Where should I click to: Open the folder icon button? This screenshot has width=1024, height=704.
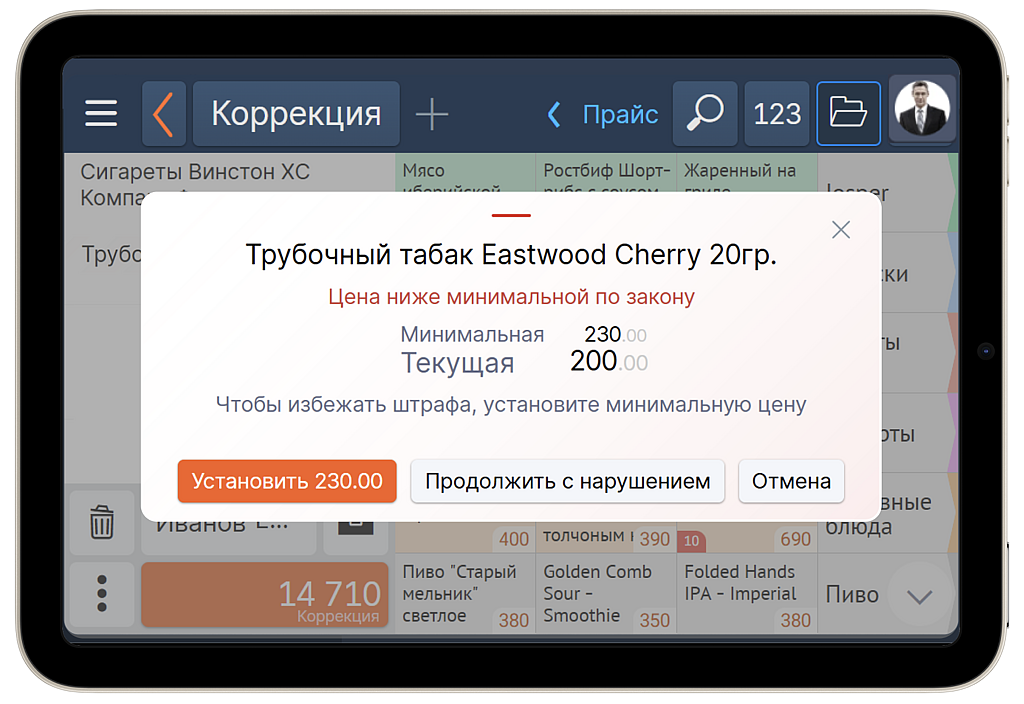point(848,114)
